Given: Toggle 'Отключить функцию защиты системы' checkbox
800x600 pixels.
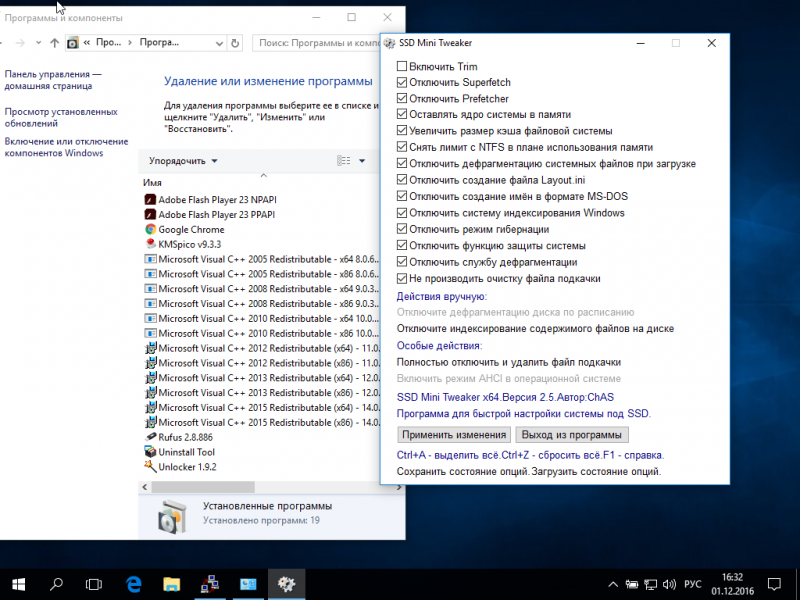Looking at the screenshot, I should click(x=402, y=245).
